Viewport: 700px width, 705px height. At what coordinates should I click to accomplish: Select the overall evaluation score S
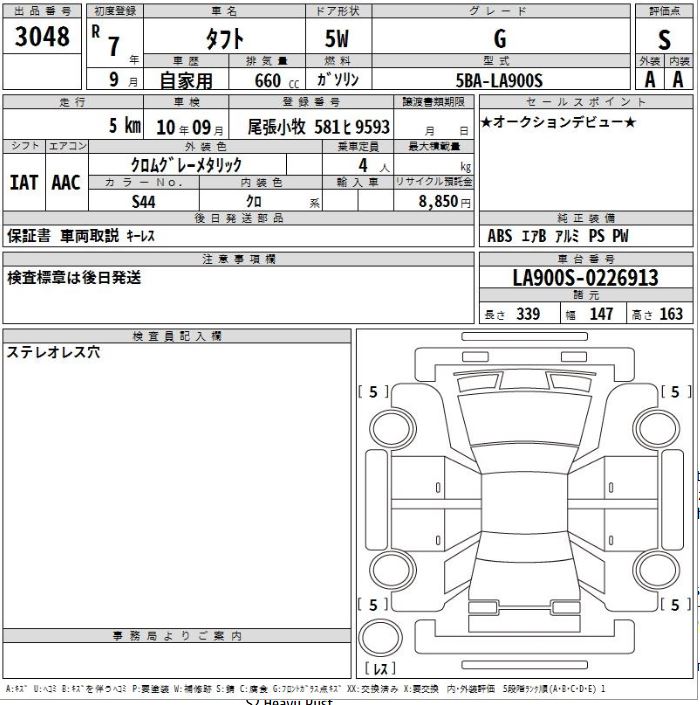[x=664, y=40]
